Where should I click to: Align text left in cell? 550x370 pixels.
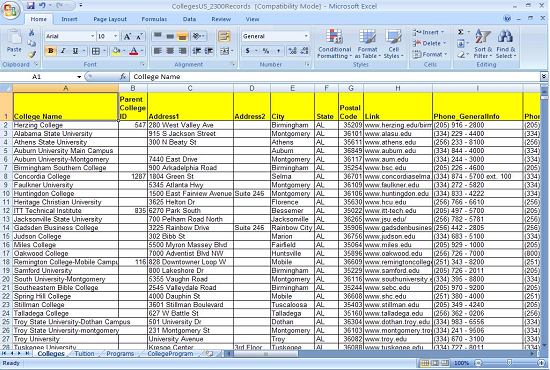coord(157,51)
